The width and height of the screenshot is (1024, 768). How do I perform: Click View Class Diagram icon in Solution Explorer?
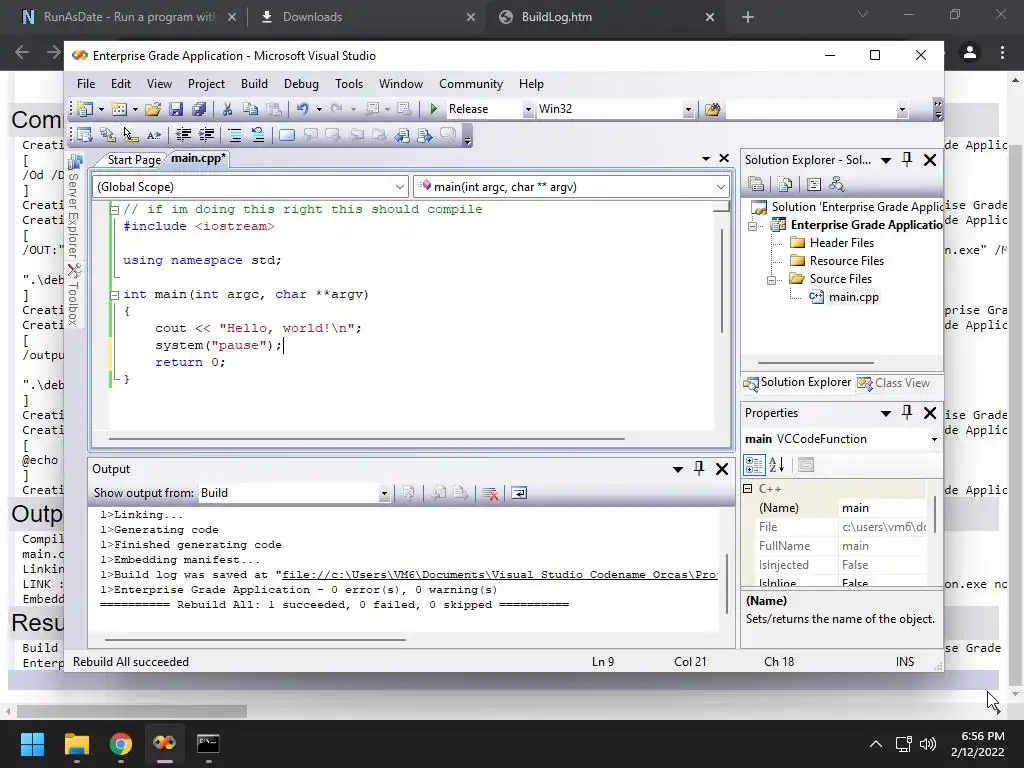coord(837,185)
